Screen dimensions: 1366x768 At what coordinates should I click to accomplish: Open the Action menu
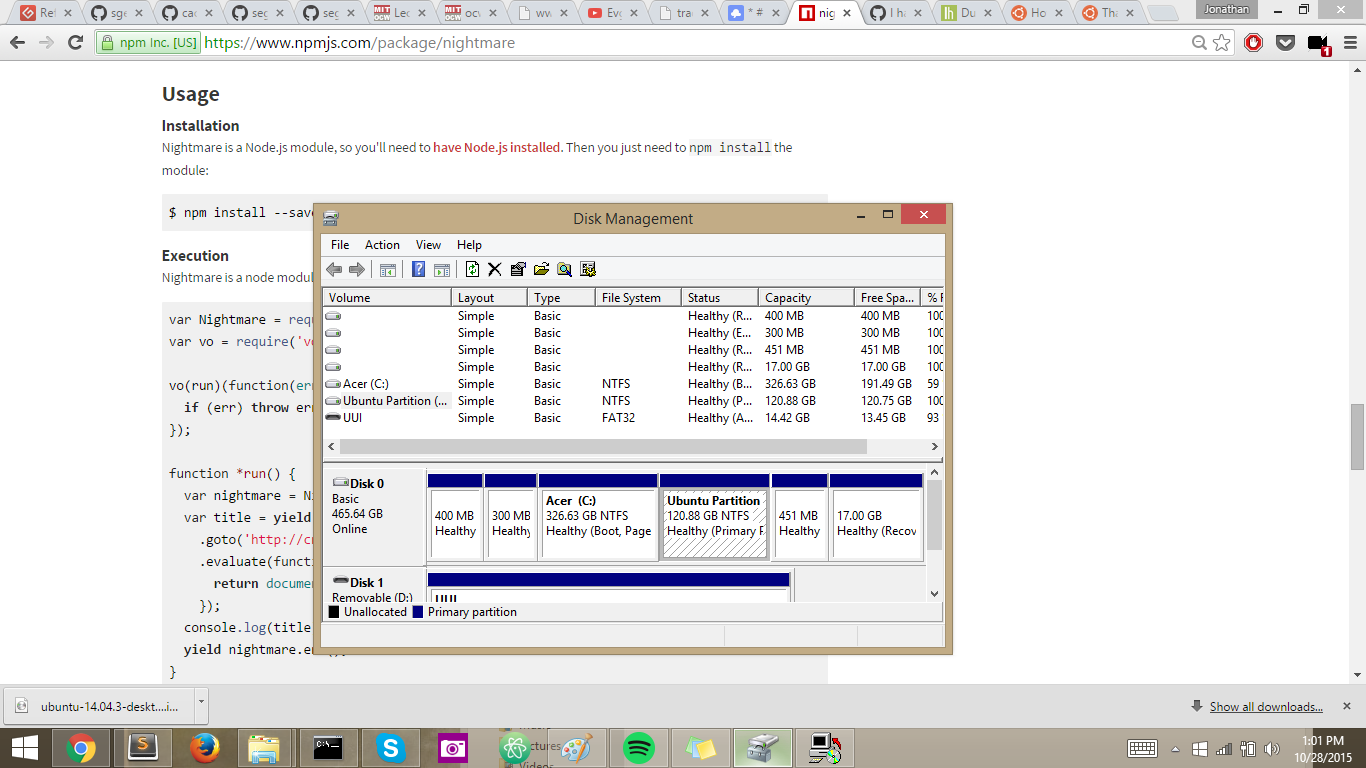[382, 245]
